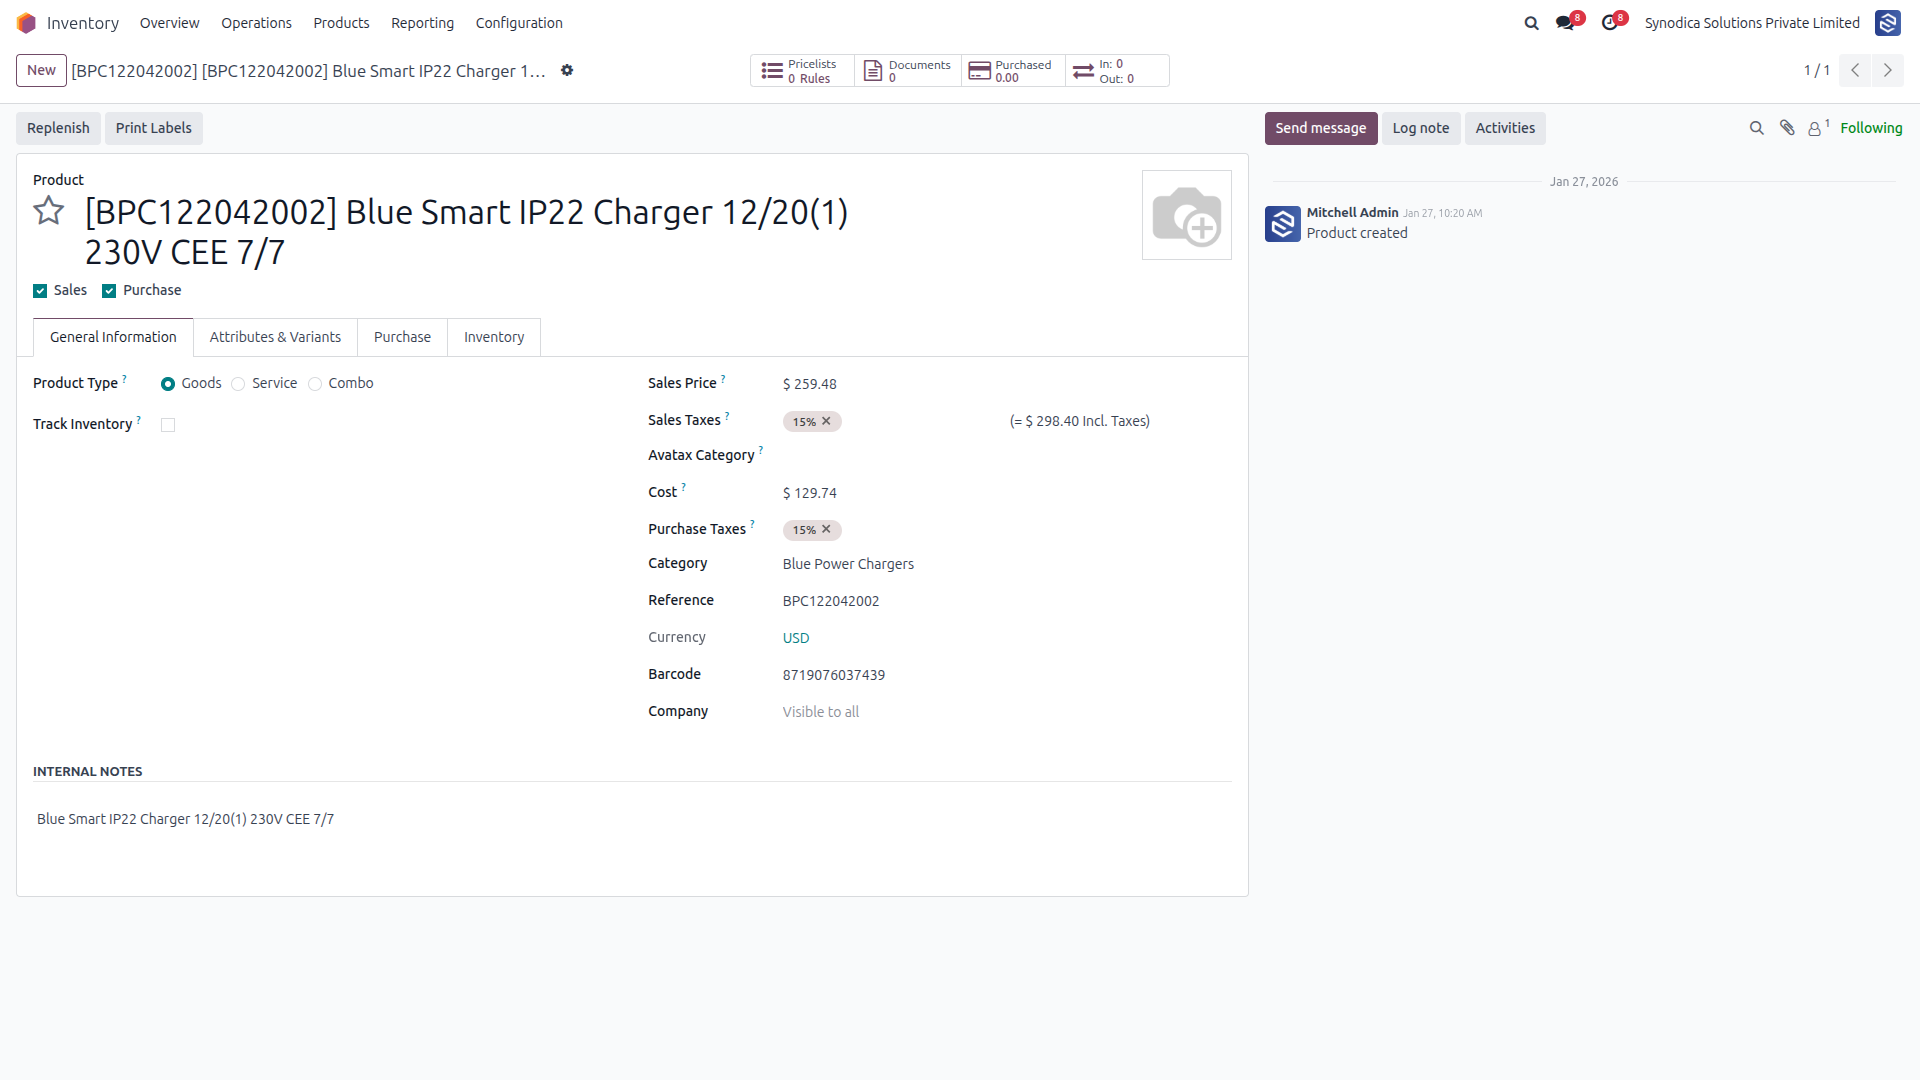Mark product as favorite with star icon
The image size is (1920, 1080).
pyautogui.click(x=48, y=211)
